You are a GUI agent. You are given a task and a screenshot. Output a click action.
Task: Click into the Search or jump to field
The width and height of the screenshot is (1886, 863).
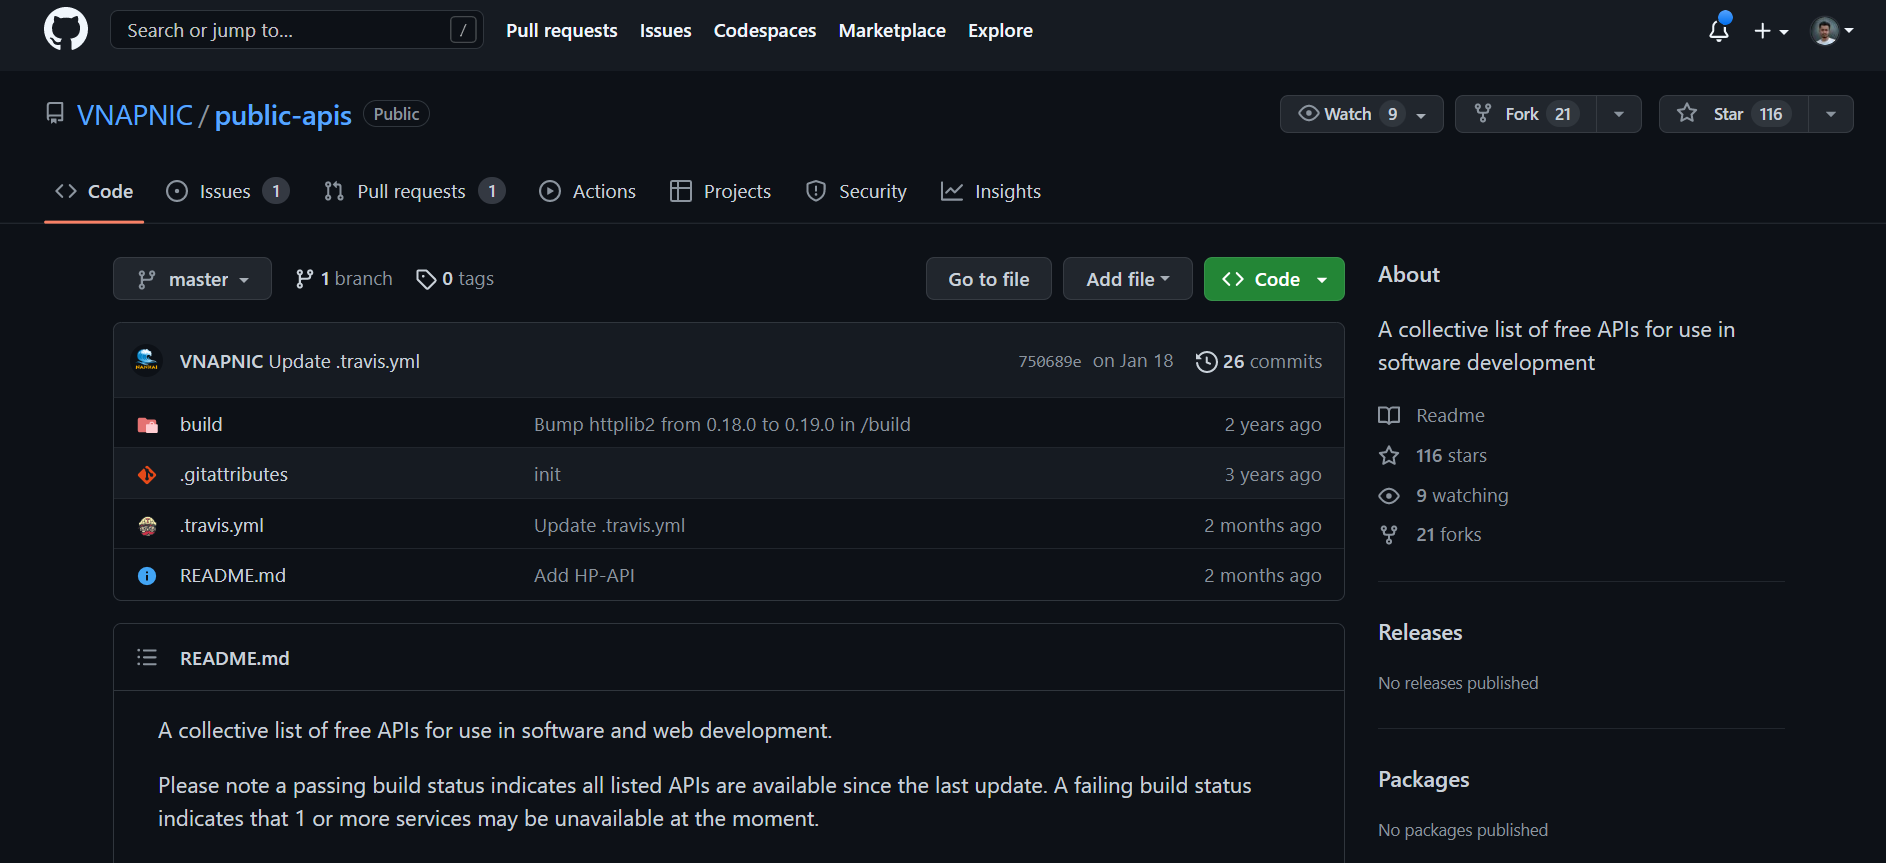coord(297,30)
